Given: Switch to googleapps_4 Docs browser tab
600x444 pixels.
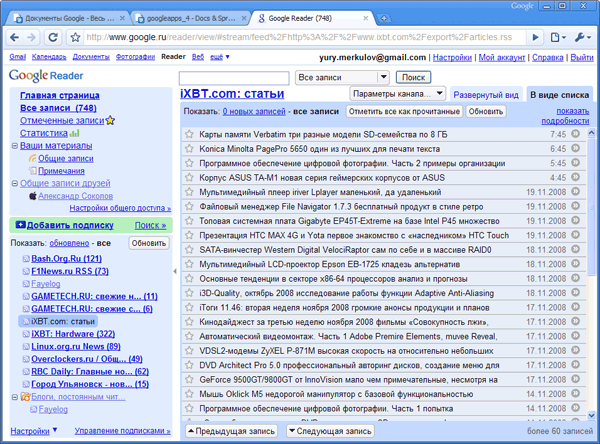Looking at the screenshot, I should tap(191, 18).
